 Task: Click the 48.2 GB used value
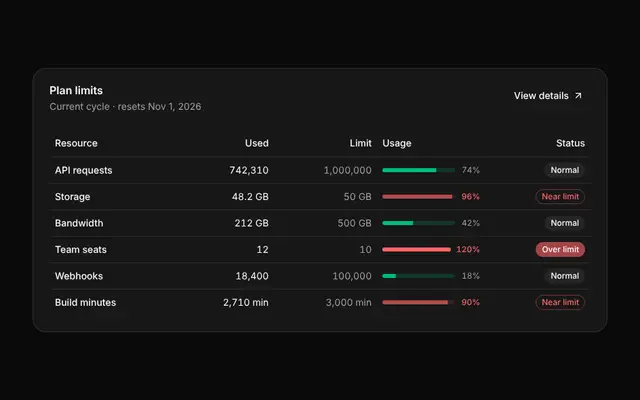[x=250, y=197]
